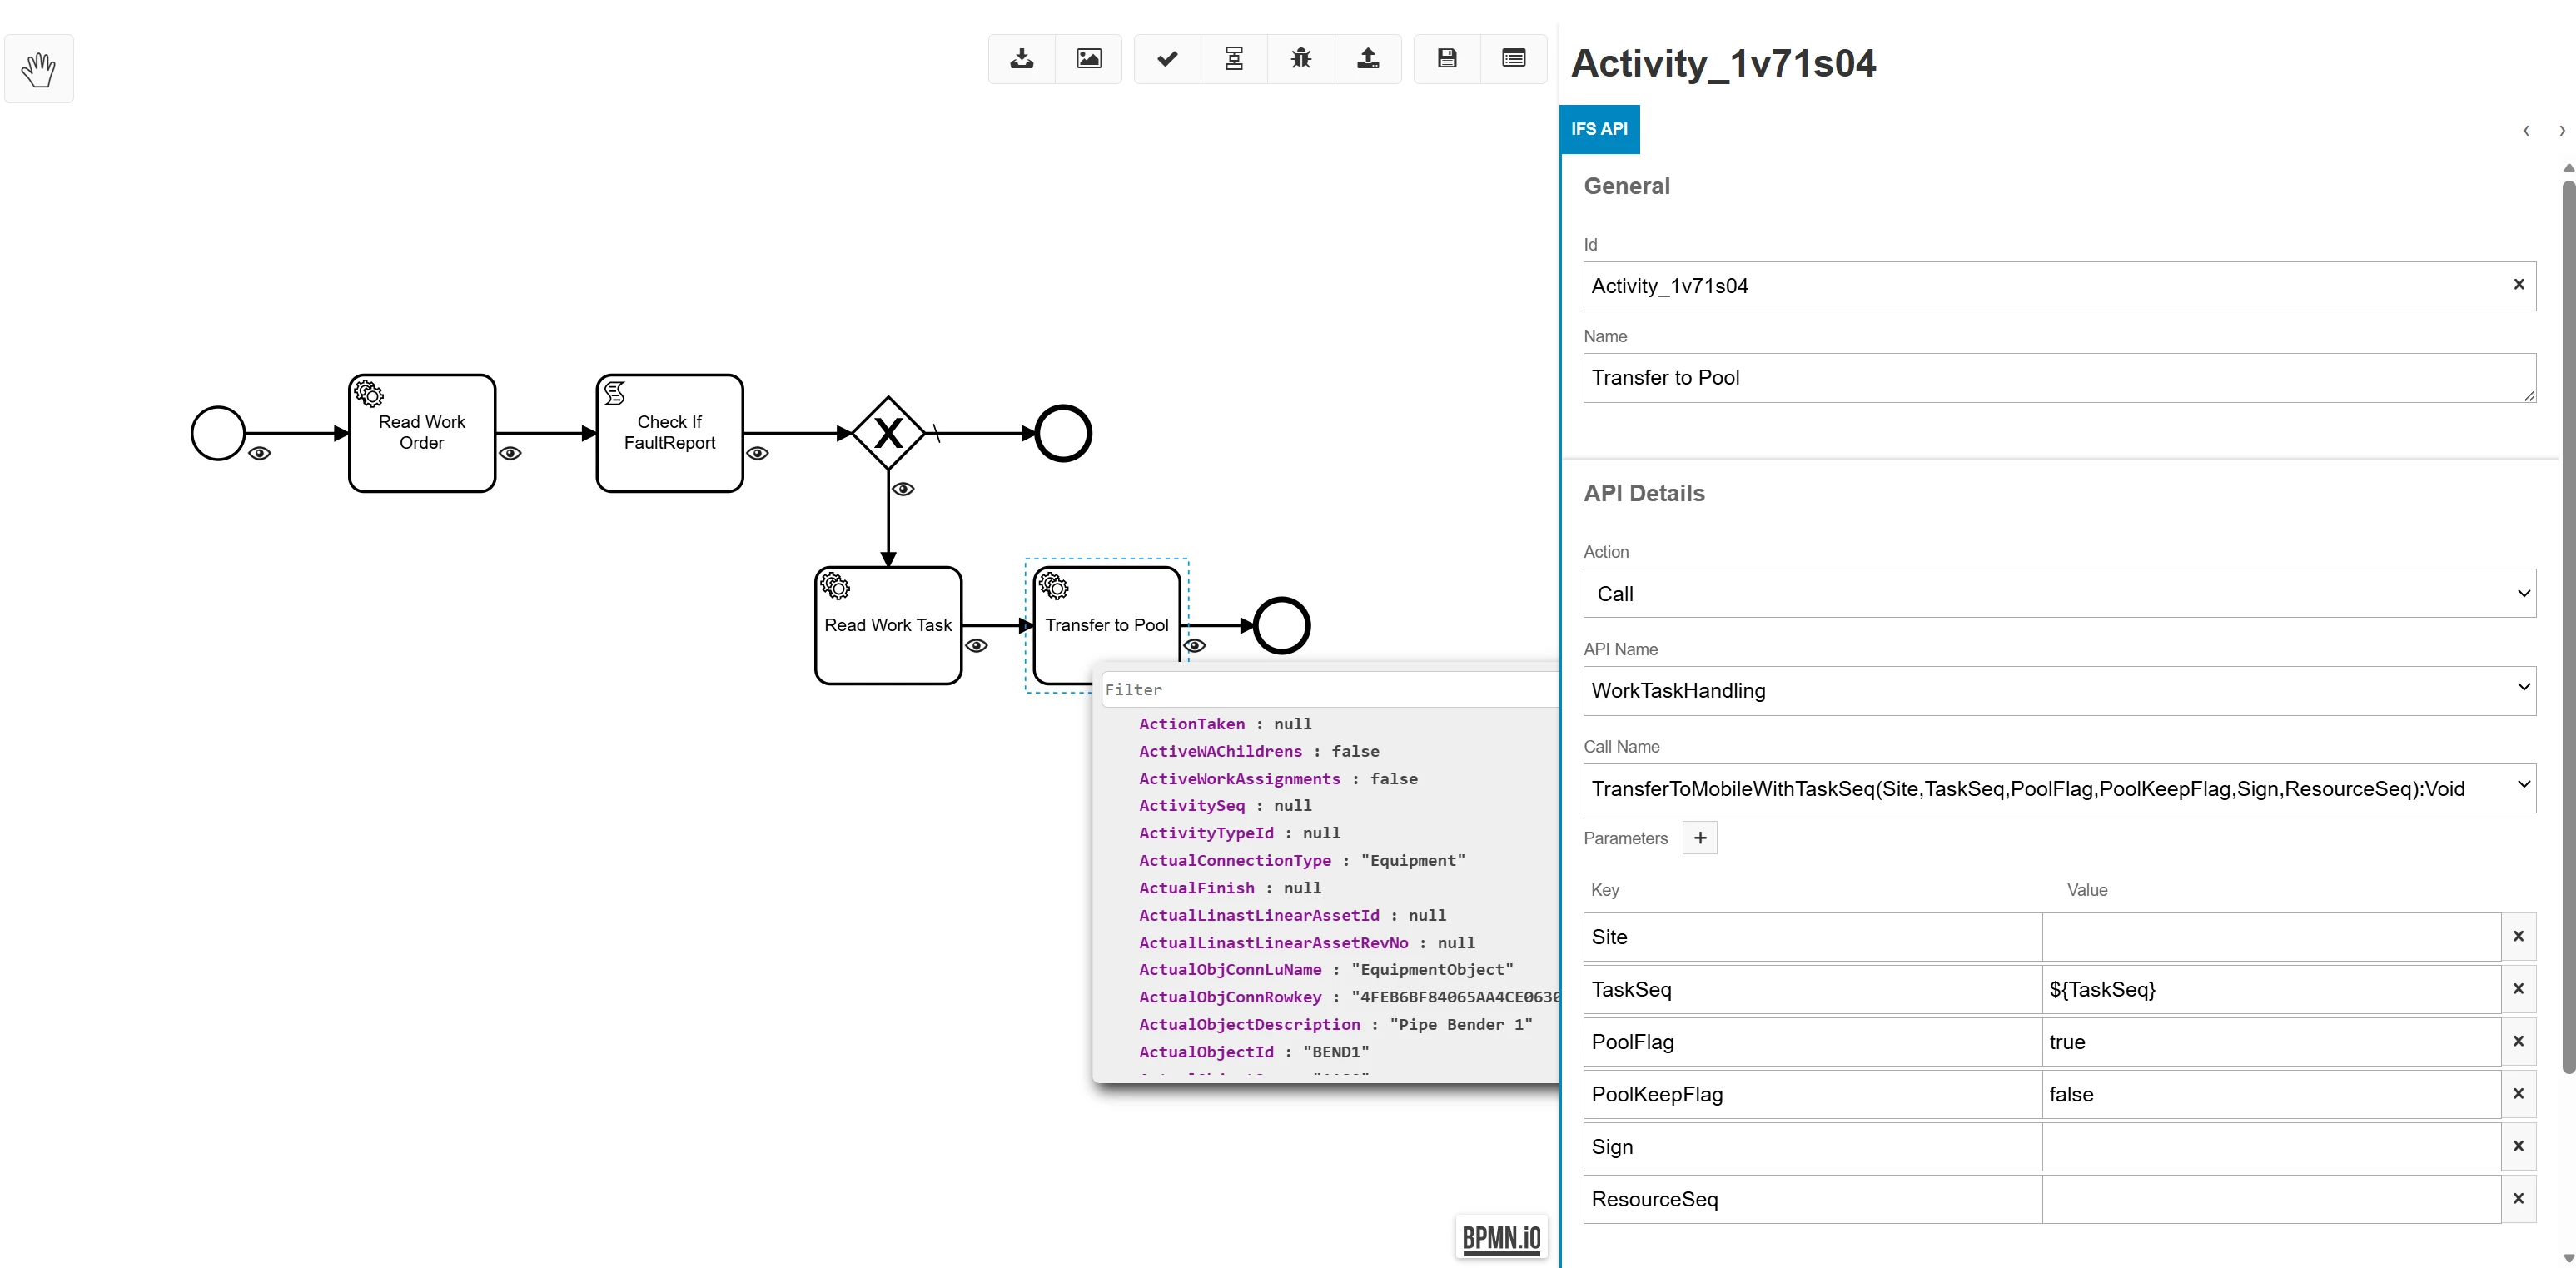Image resolution: width=2576 pixels, height=1268 pixels.
Task: Click next tab arrow in properties panel
Action: (2561, 131)
